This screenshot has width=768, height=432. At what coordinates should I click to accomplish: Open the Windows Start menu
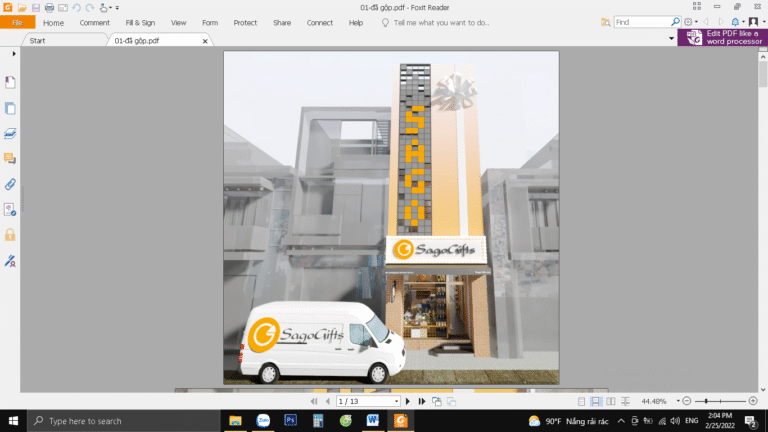point(13,420)
